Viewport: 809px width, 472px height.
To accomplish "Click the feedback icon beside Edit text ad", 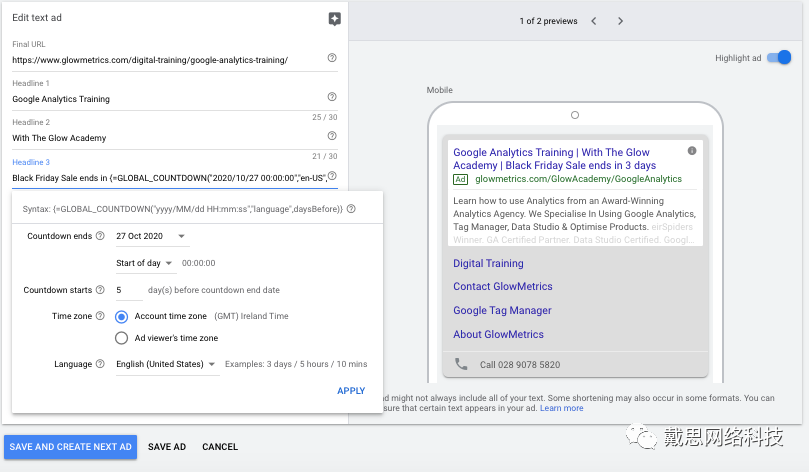I will [x=334, y=19].
